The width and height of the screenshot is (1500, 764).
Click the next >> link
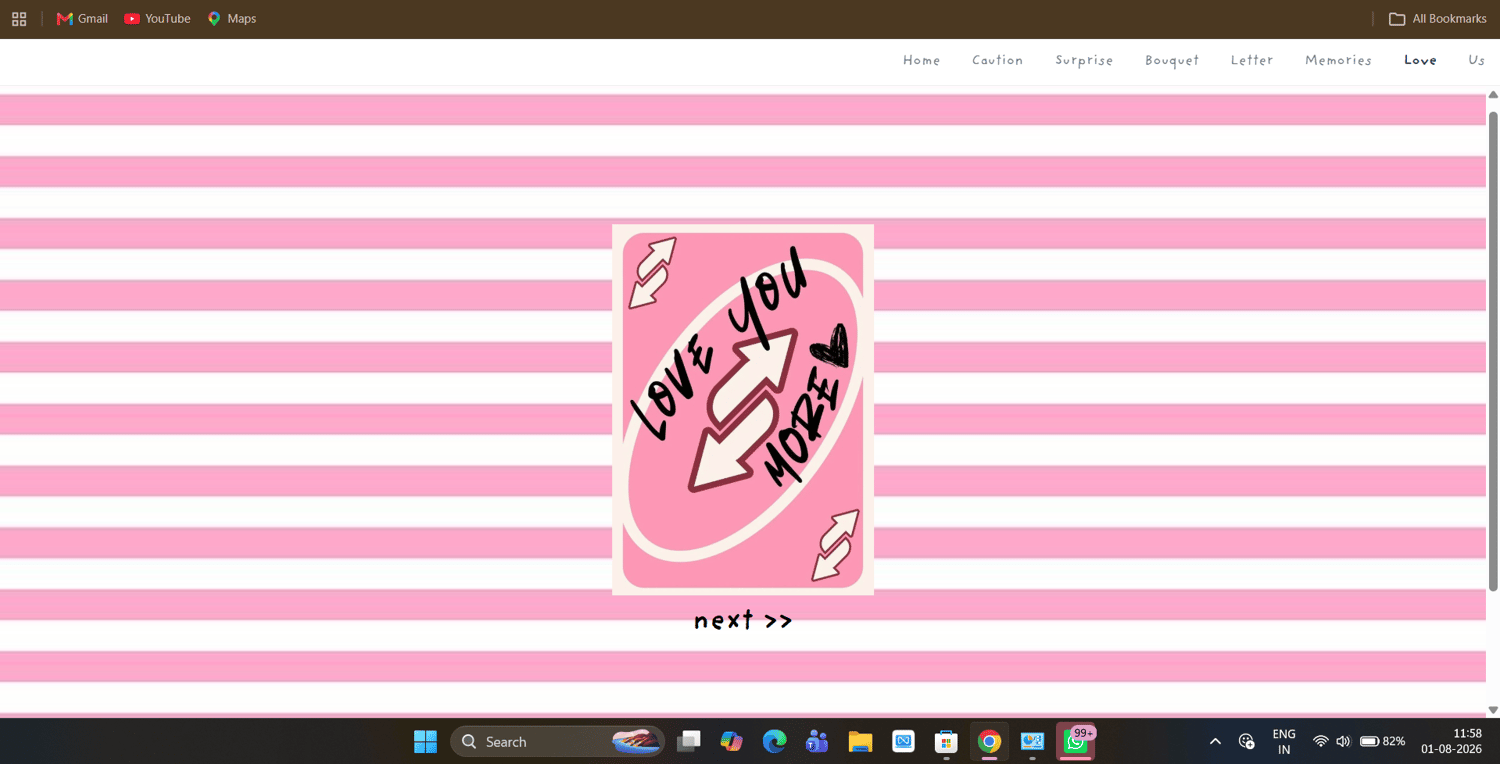coord(743,621)
